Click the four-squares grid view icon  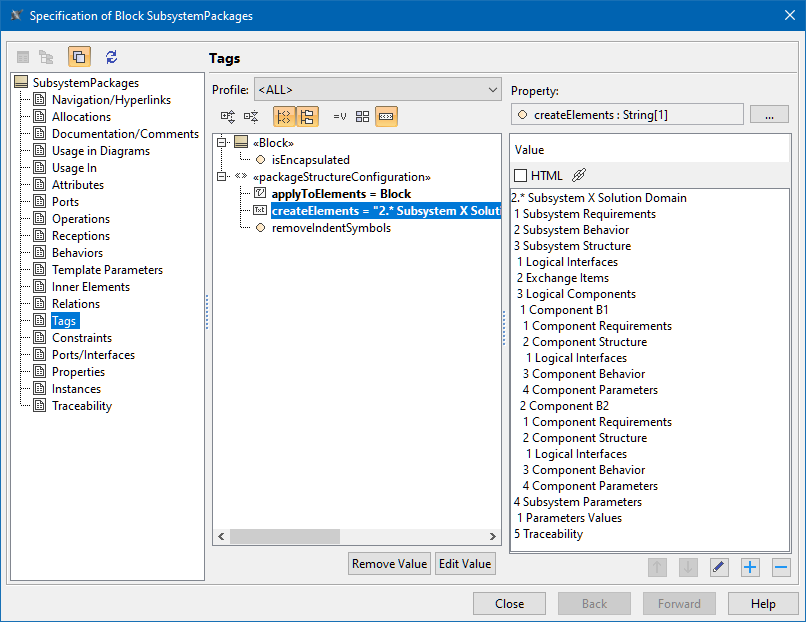[363, 117]
